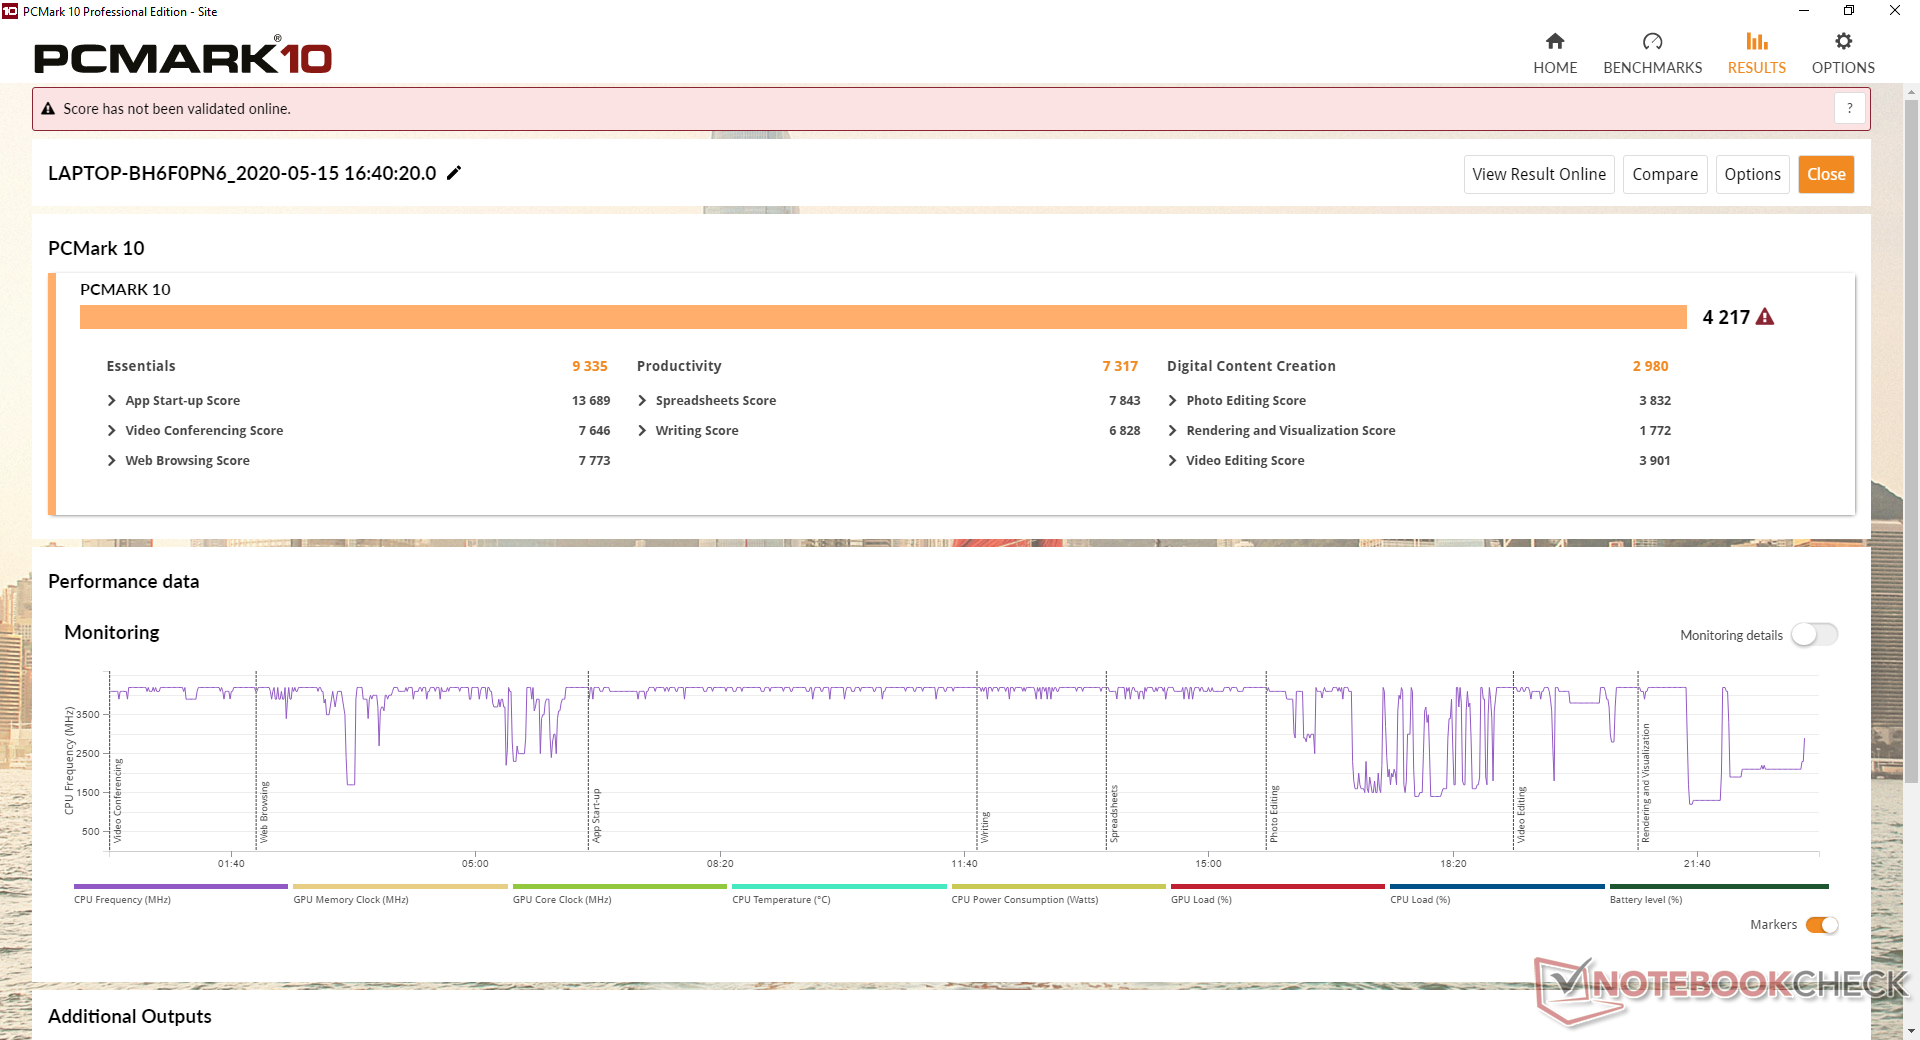Select the CPU Load blue legend swatch
This screenshot has height=1040, width=1920.
coord(1497,886)
